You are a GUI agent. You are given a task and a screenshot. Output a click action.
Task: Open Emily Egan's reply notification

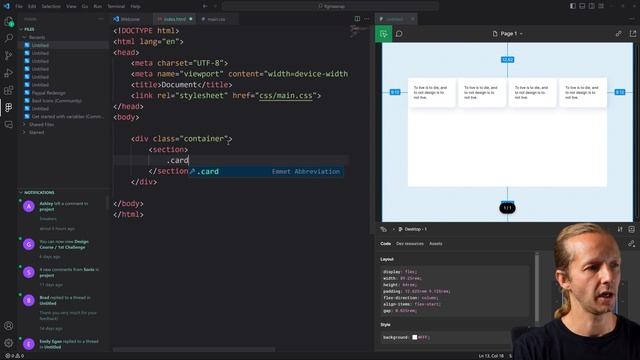point(63,344)
